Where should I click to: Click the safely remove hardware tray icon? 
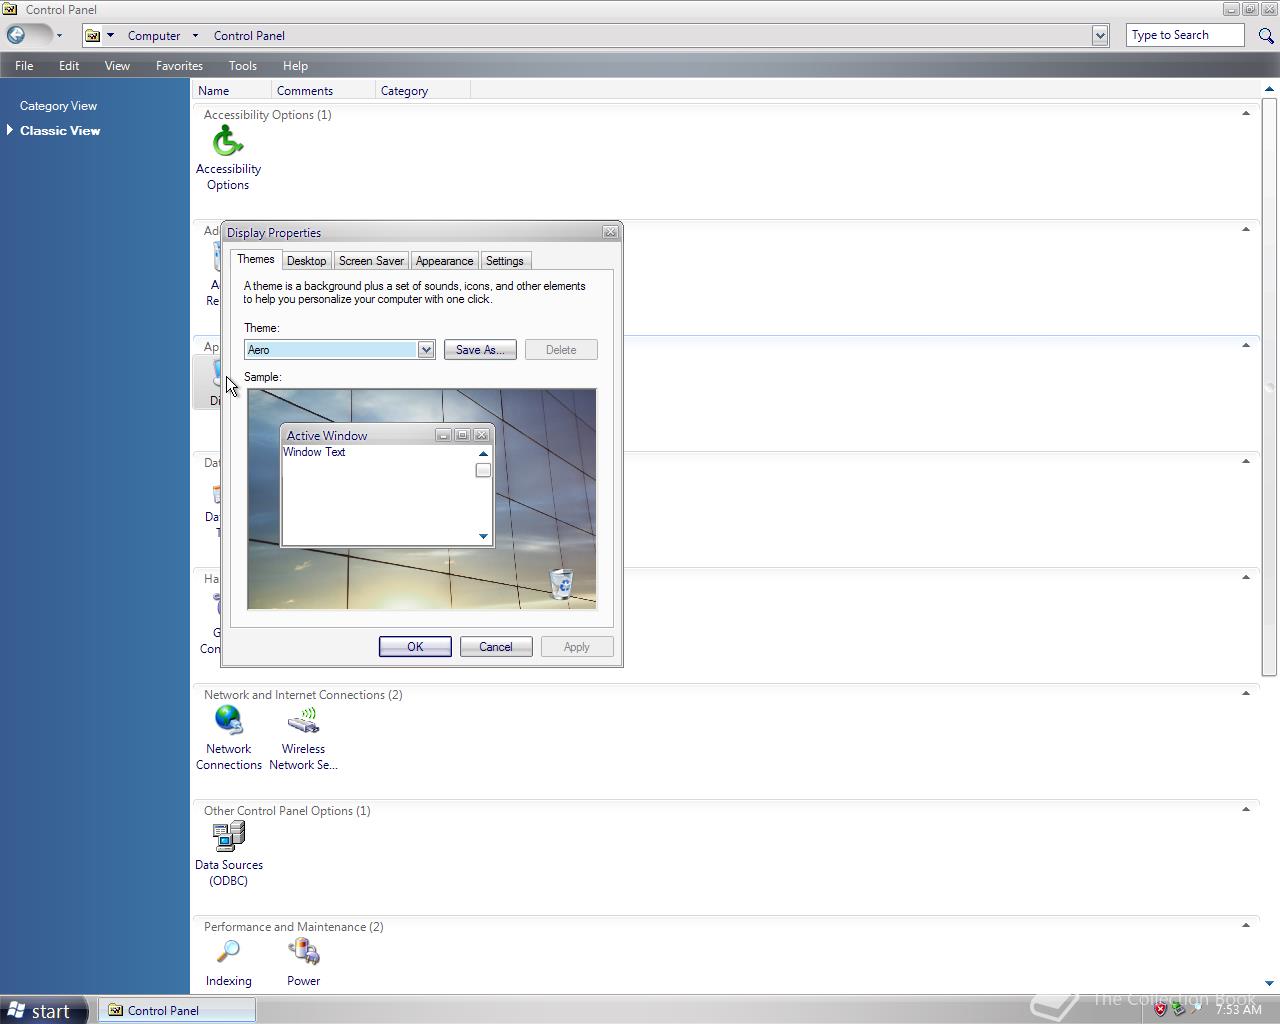point(1178,1010)
